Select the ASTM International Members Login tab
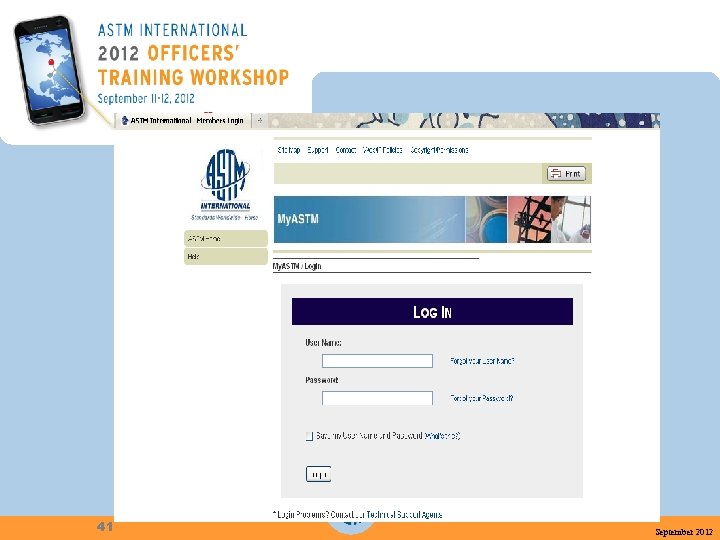720x540 pixels. [x=183, y=120]
